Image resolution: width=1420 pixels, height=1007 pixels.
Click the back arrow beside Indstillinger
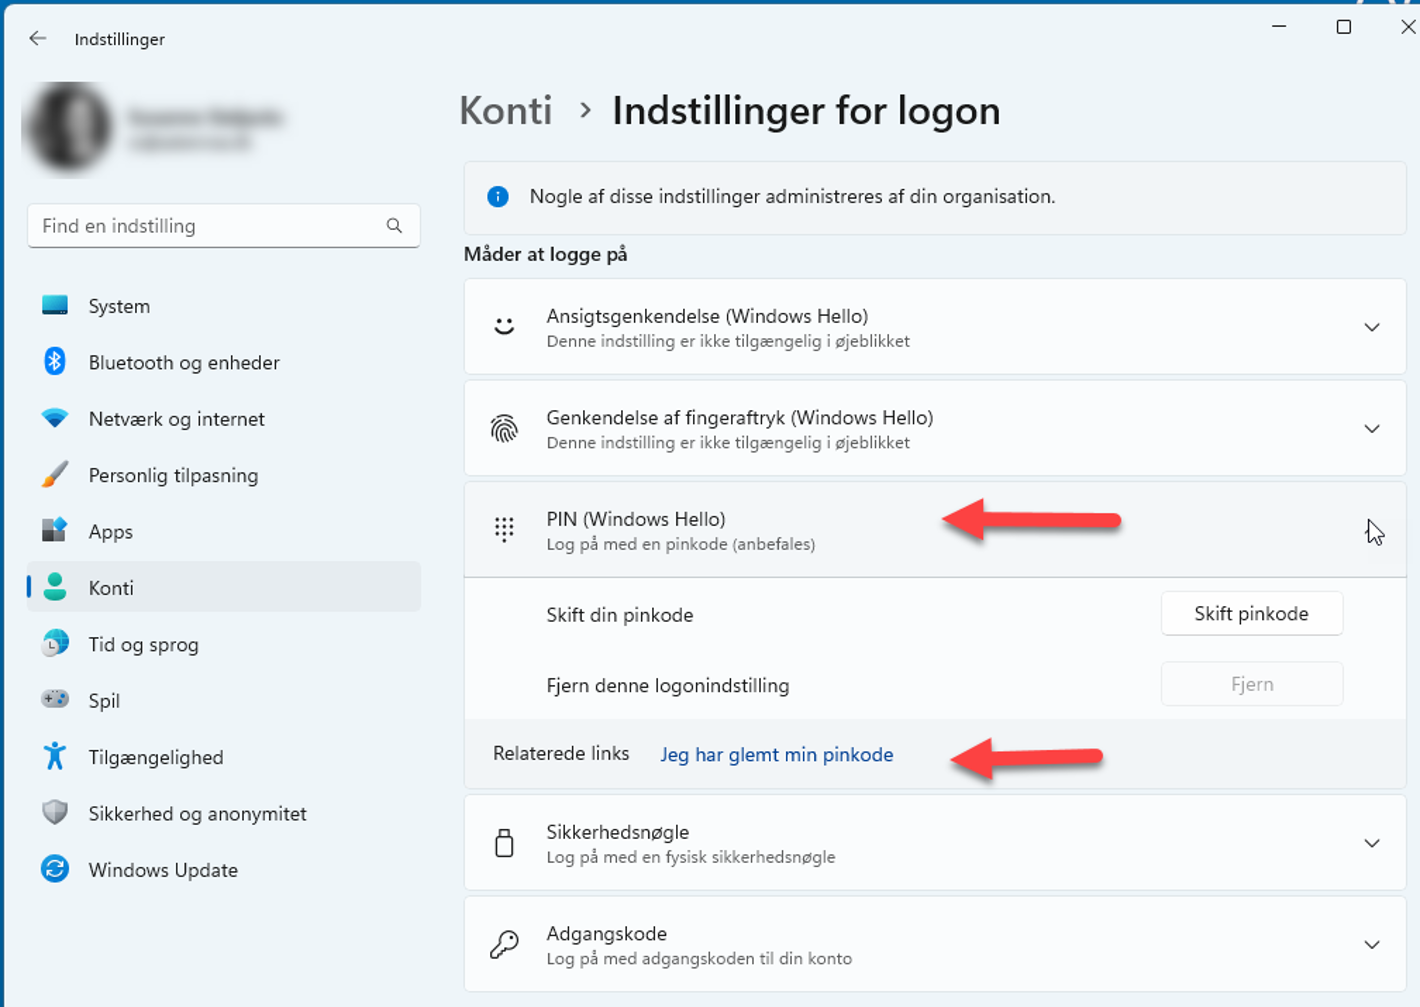(x=38, y=39)
